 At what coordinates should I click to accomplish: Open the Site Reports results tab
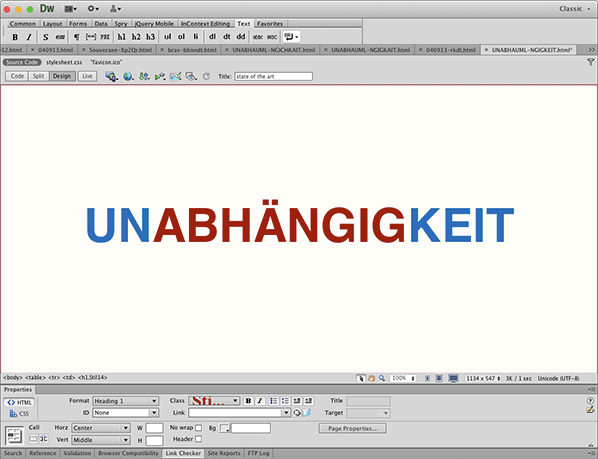click(x=224, y=453)
